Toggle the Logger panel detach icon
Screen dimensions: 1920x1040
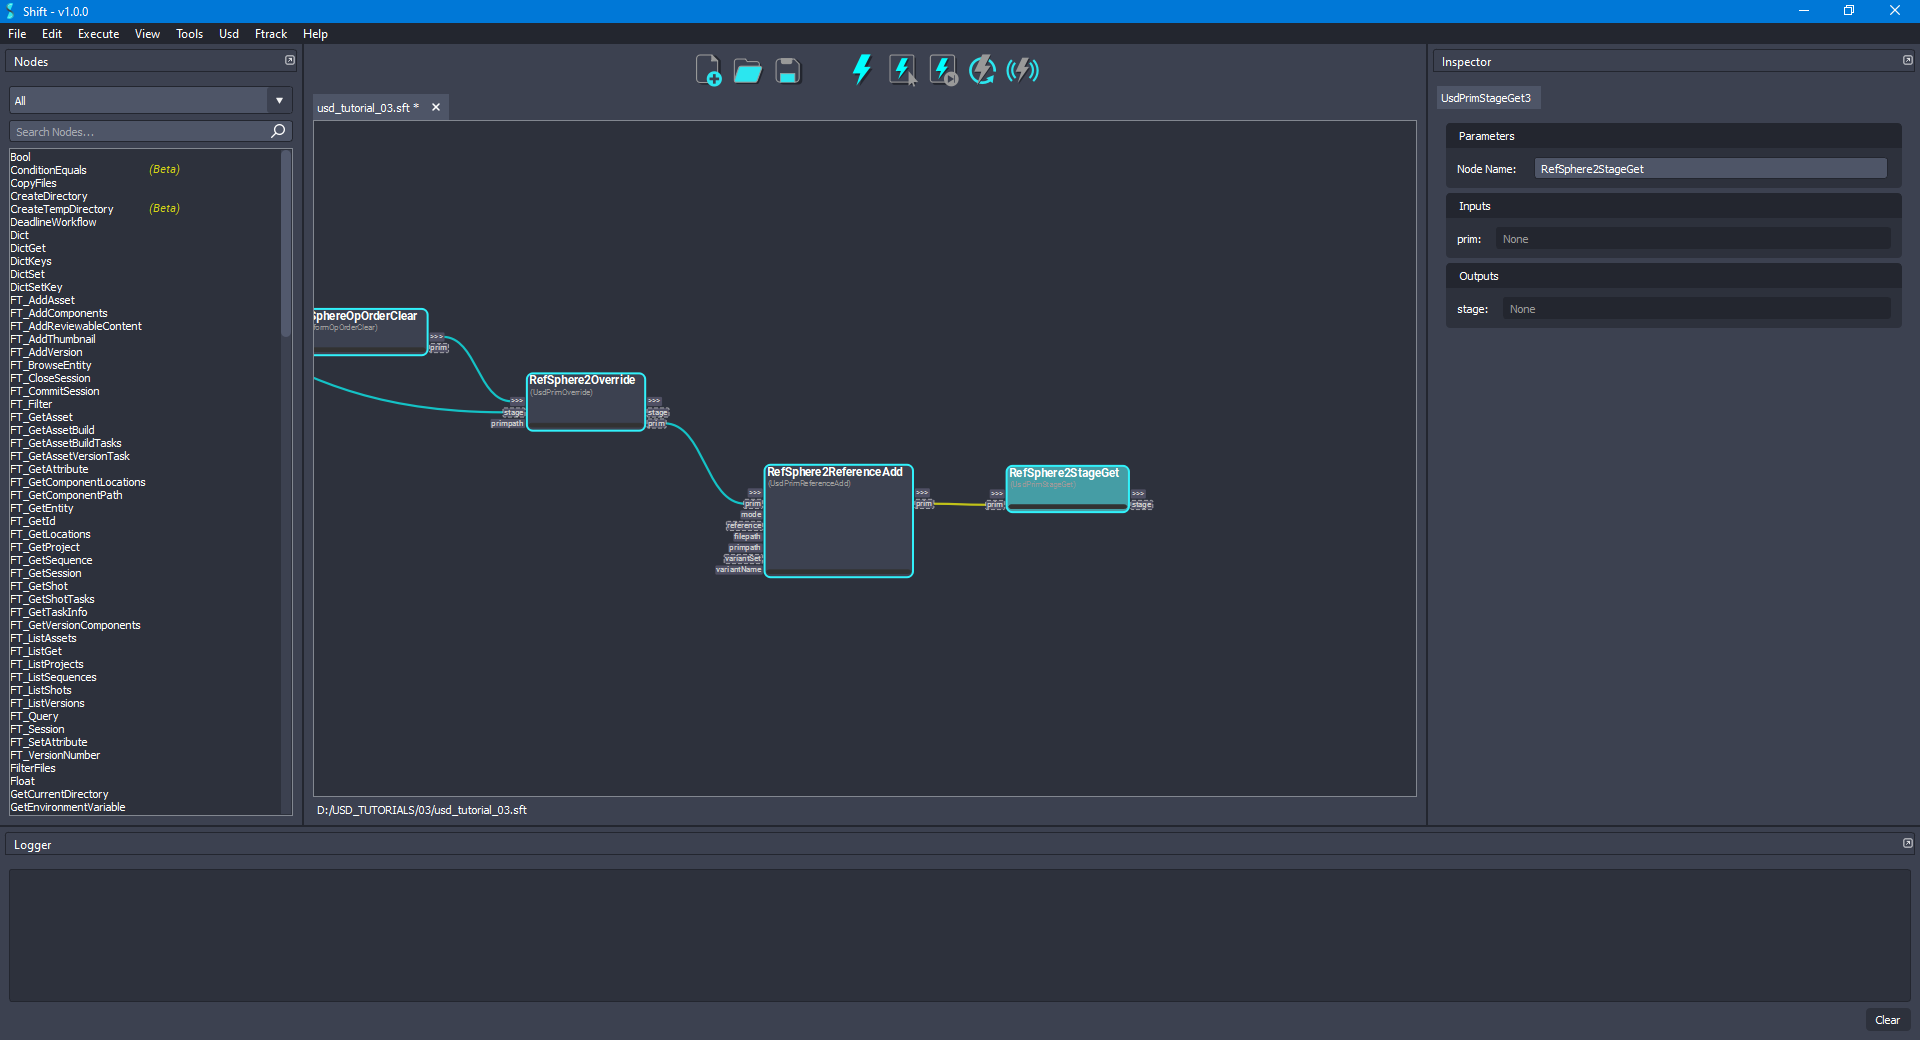coord(1907,843)
